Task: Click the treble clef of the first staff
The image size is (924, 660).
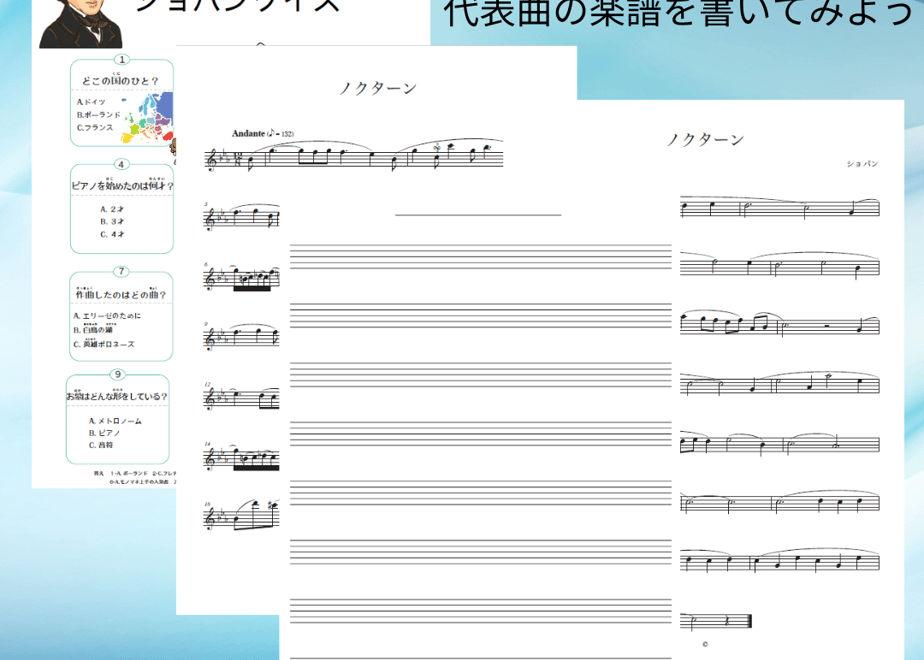Action: (x=212, y=160)
